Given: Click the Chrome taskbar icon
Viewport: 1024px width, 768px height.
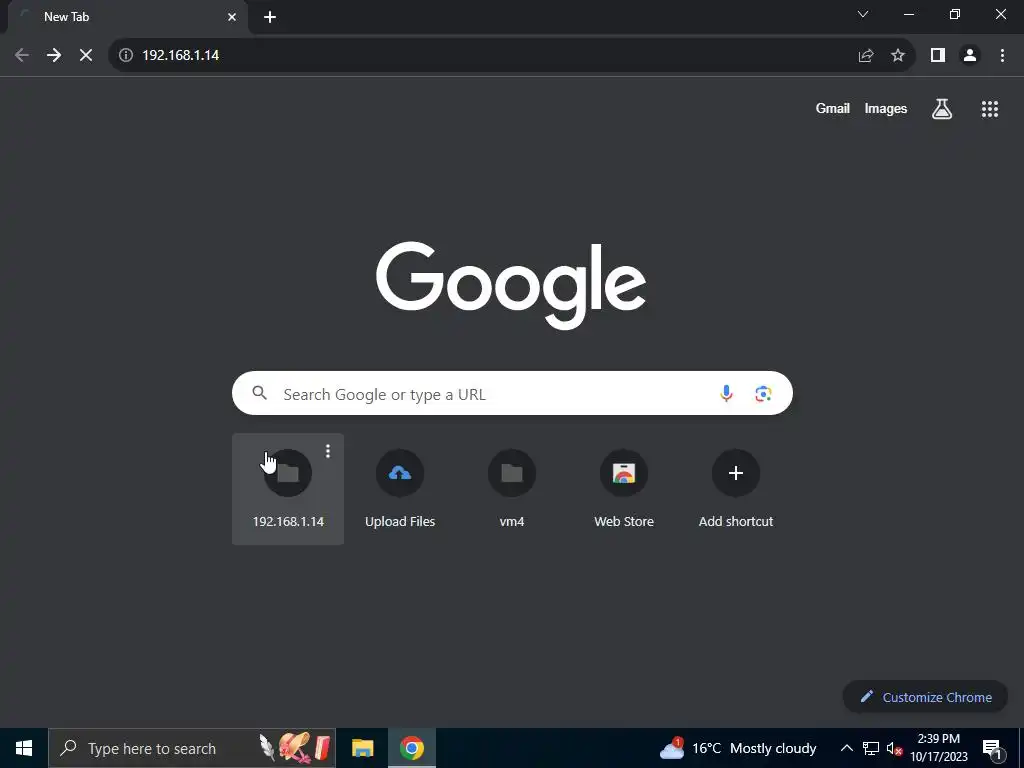Looking at the screenshot, I should tap(411, 748).
